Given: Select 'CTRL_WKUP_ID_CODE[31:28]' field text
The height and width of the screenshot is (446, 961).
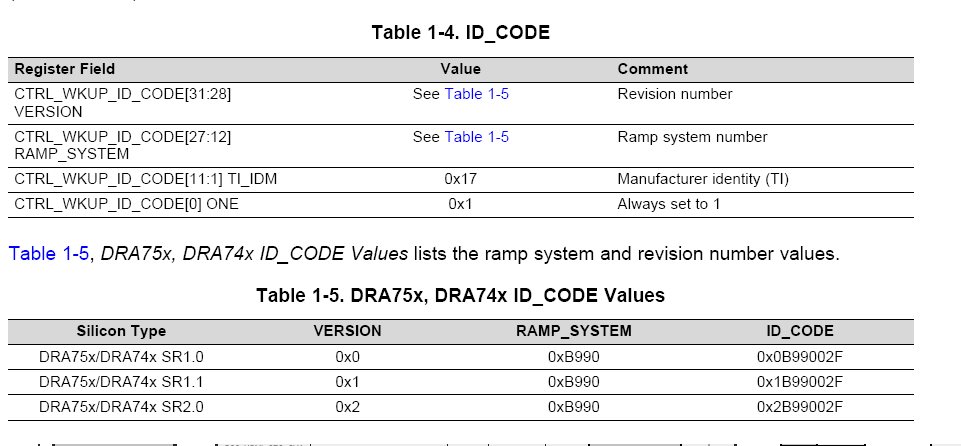Looking at the screenshot, I should (123, 94).
